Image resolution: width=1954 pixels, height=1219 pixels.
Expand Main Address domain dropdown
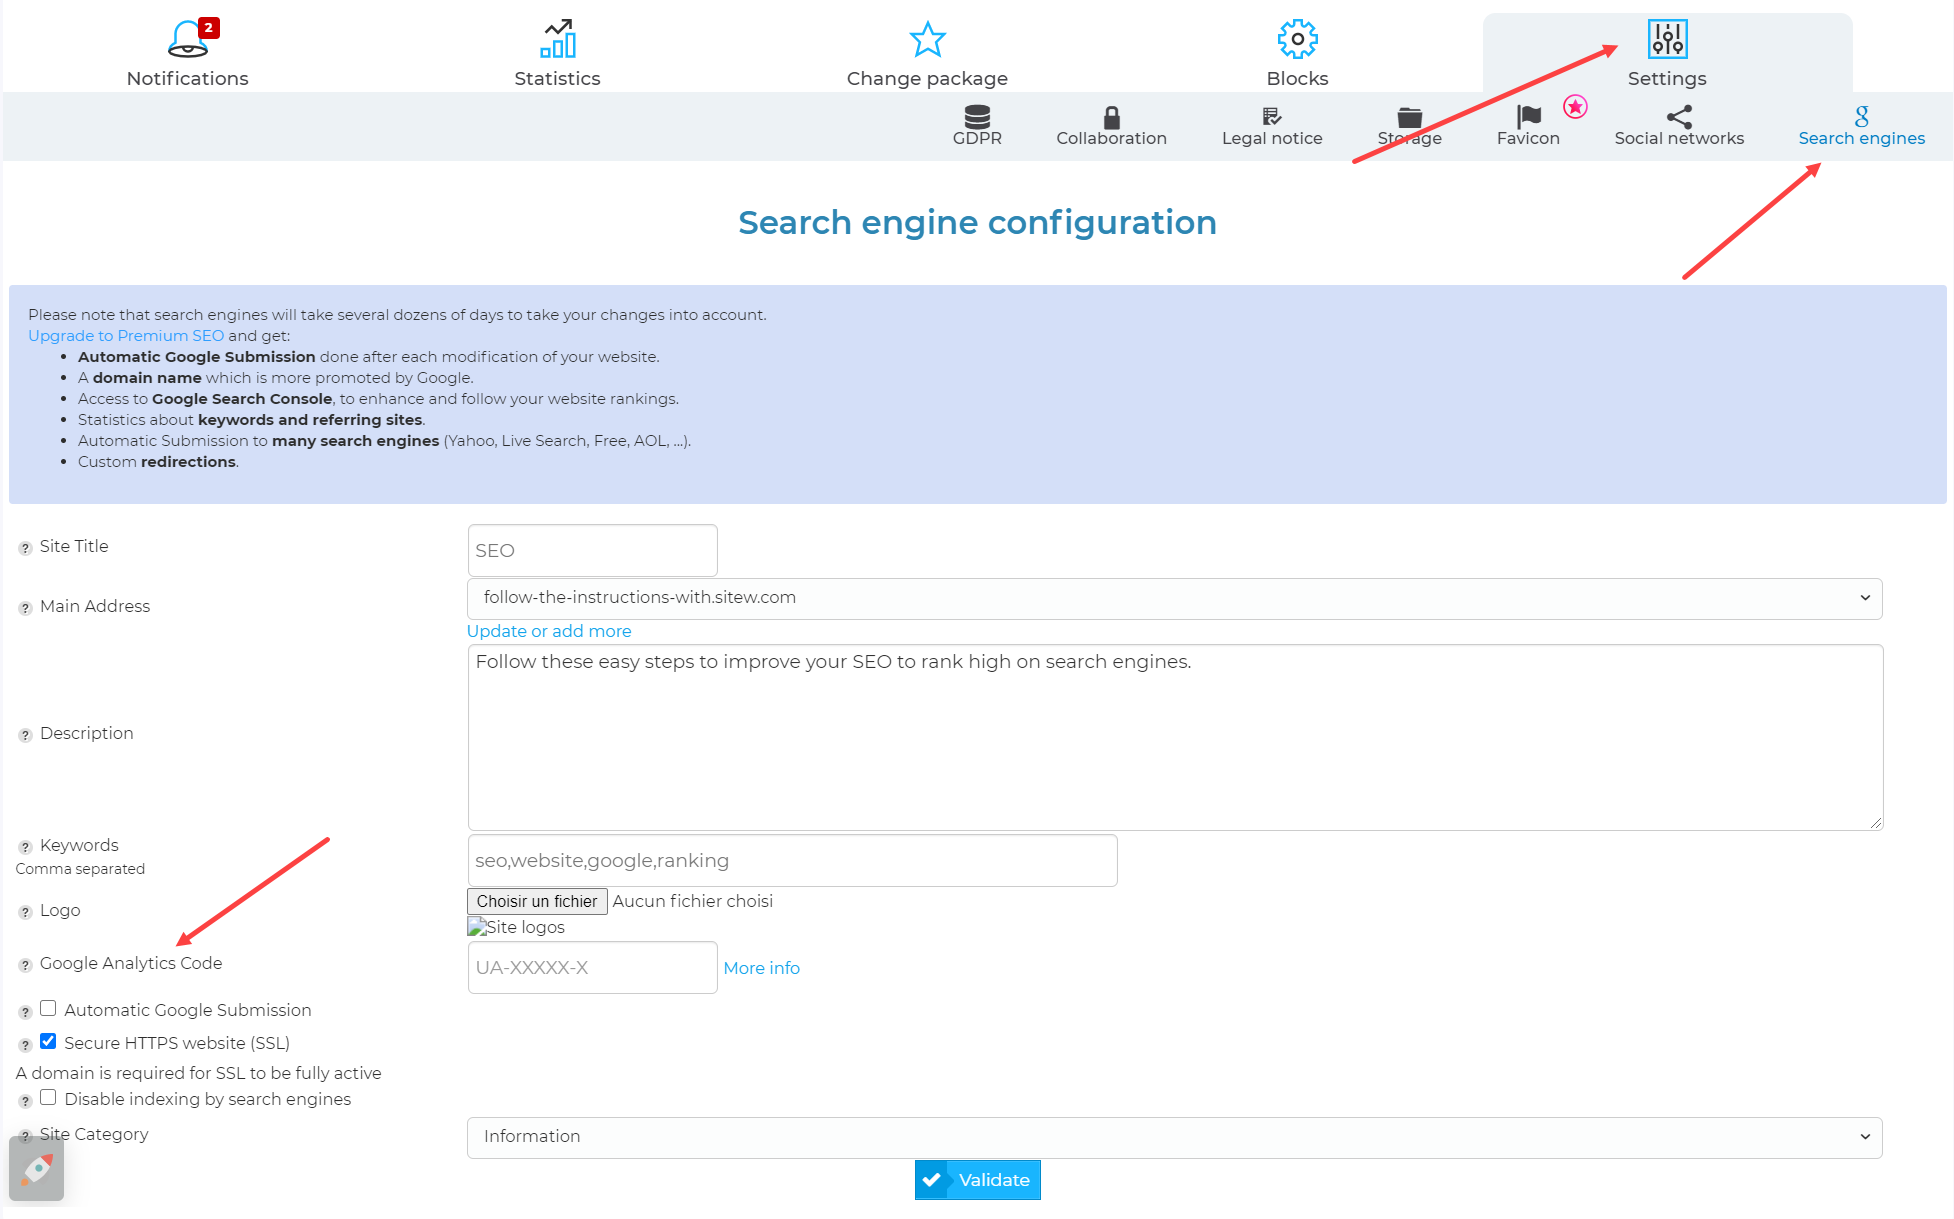[x=1866, y=595]
